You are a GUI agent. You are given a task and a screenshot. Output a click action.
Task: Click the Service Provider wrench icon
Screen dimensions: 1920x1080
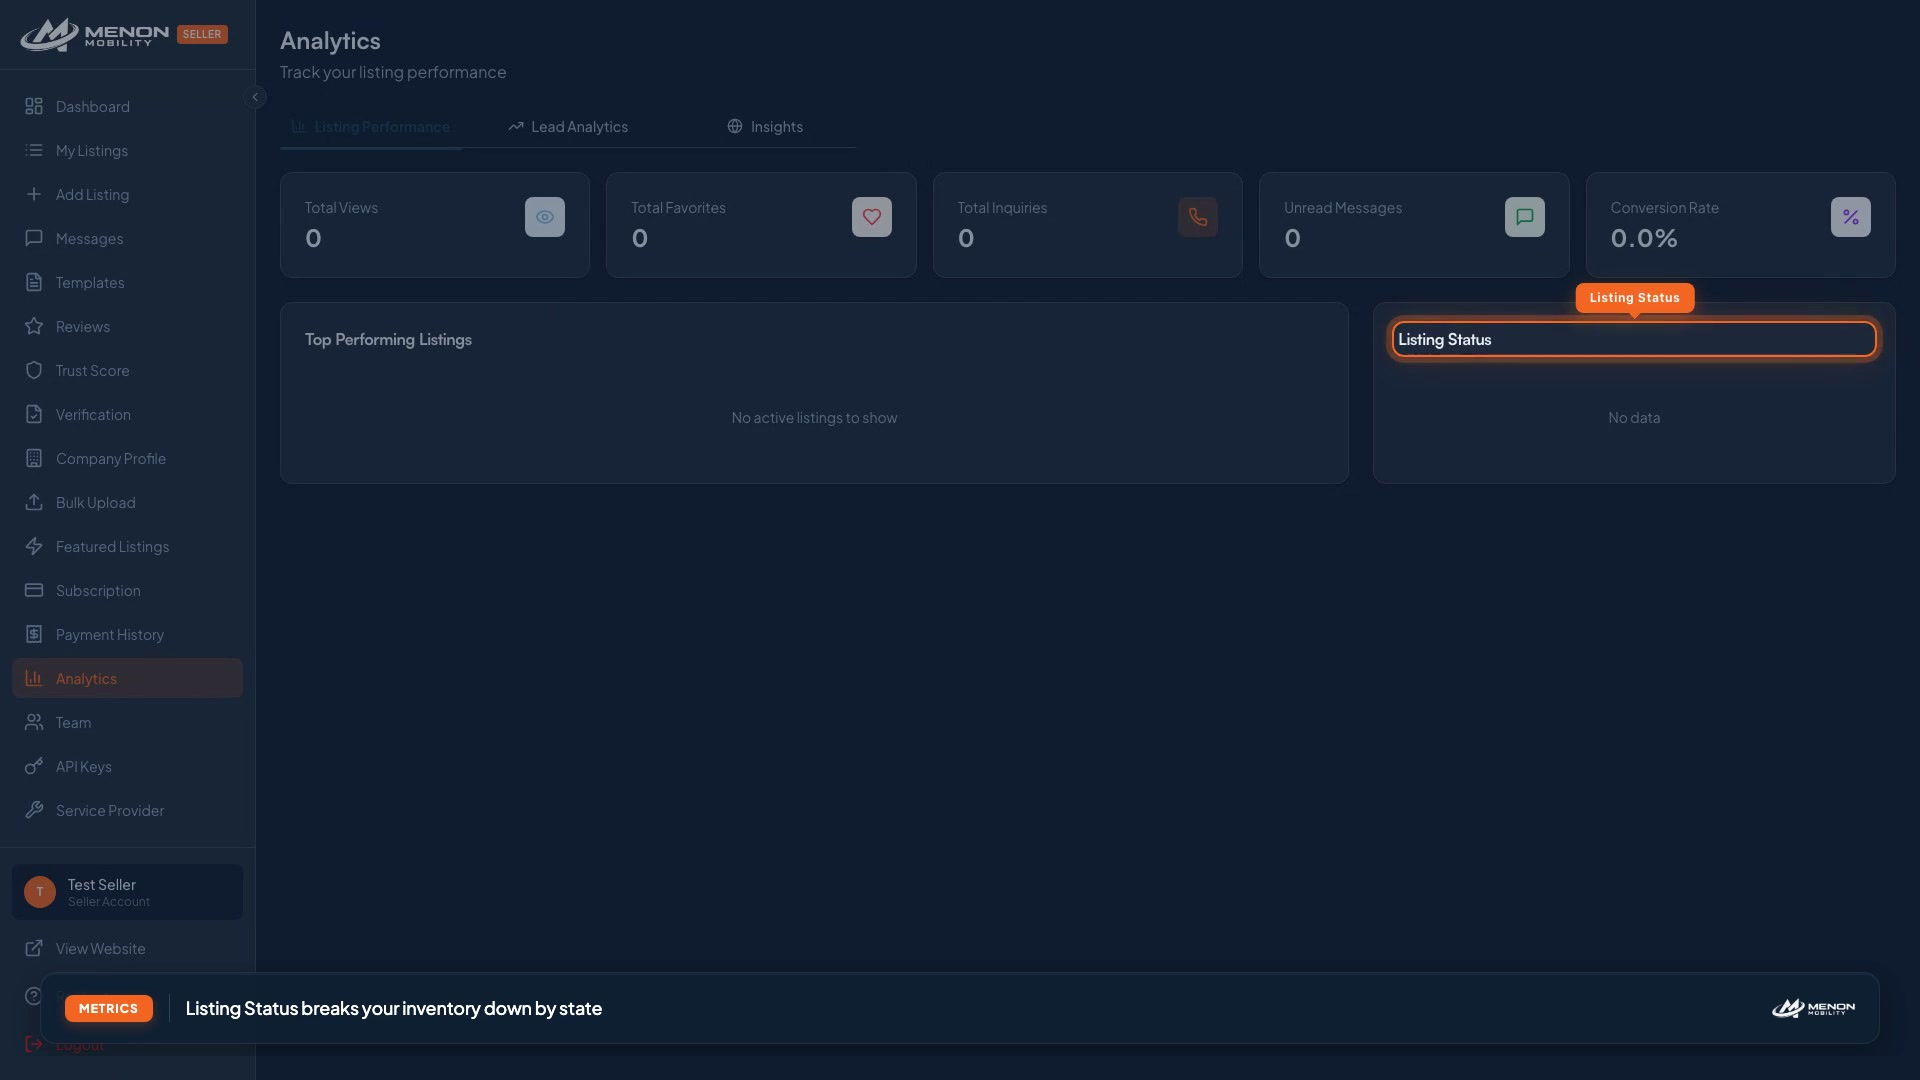[x=34, y=811]
